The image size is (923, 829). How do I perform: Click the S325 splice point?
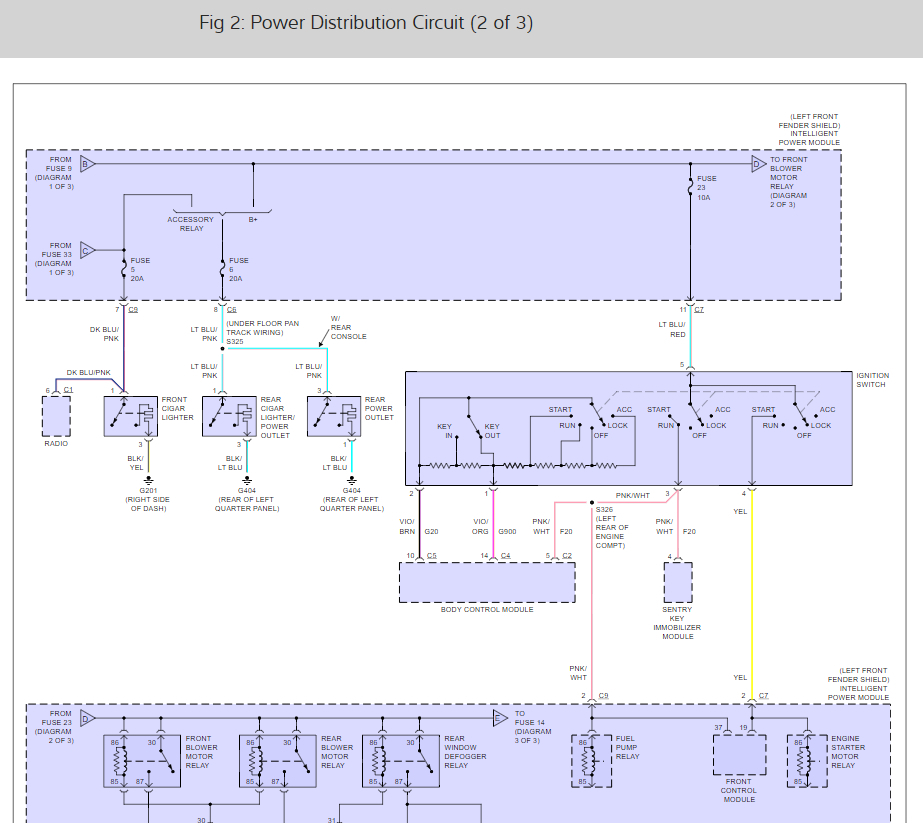(222, 349)
